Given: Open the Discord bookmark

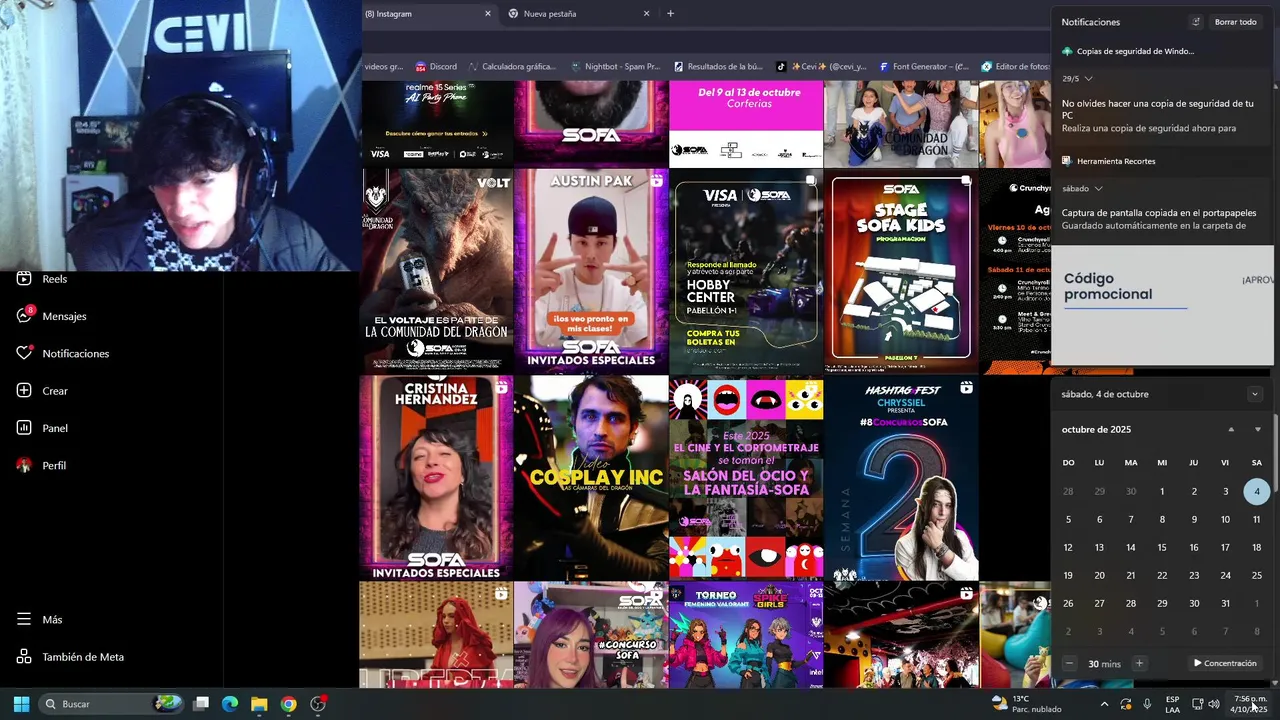Looking at the screenshot, I should point(436,67).
